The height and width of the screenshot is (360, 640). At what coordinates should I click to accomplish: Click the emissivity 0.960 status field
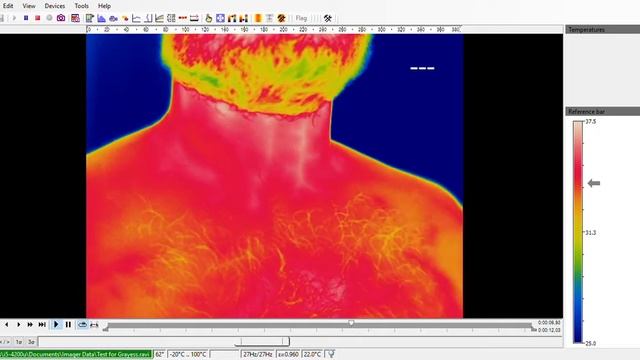click(x=288, y=354)
